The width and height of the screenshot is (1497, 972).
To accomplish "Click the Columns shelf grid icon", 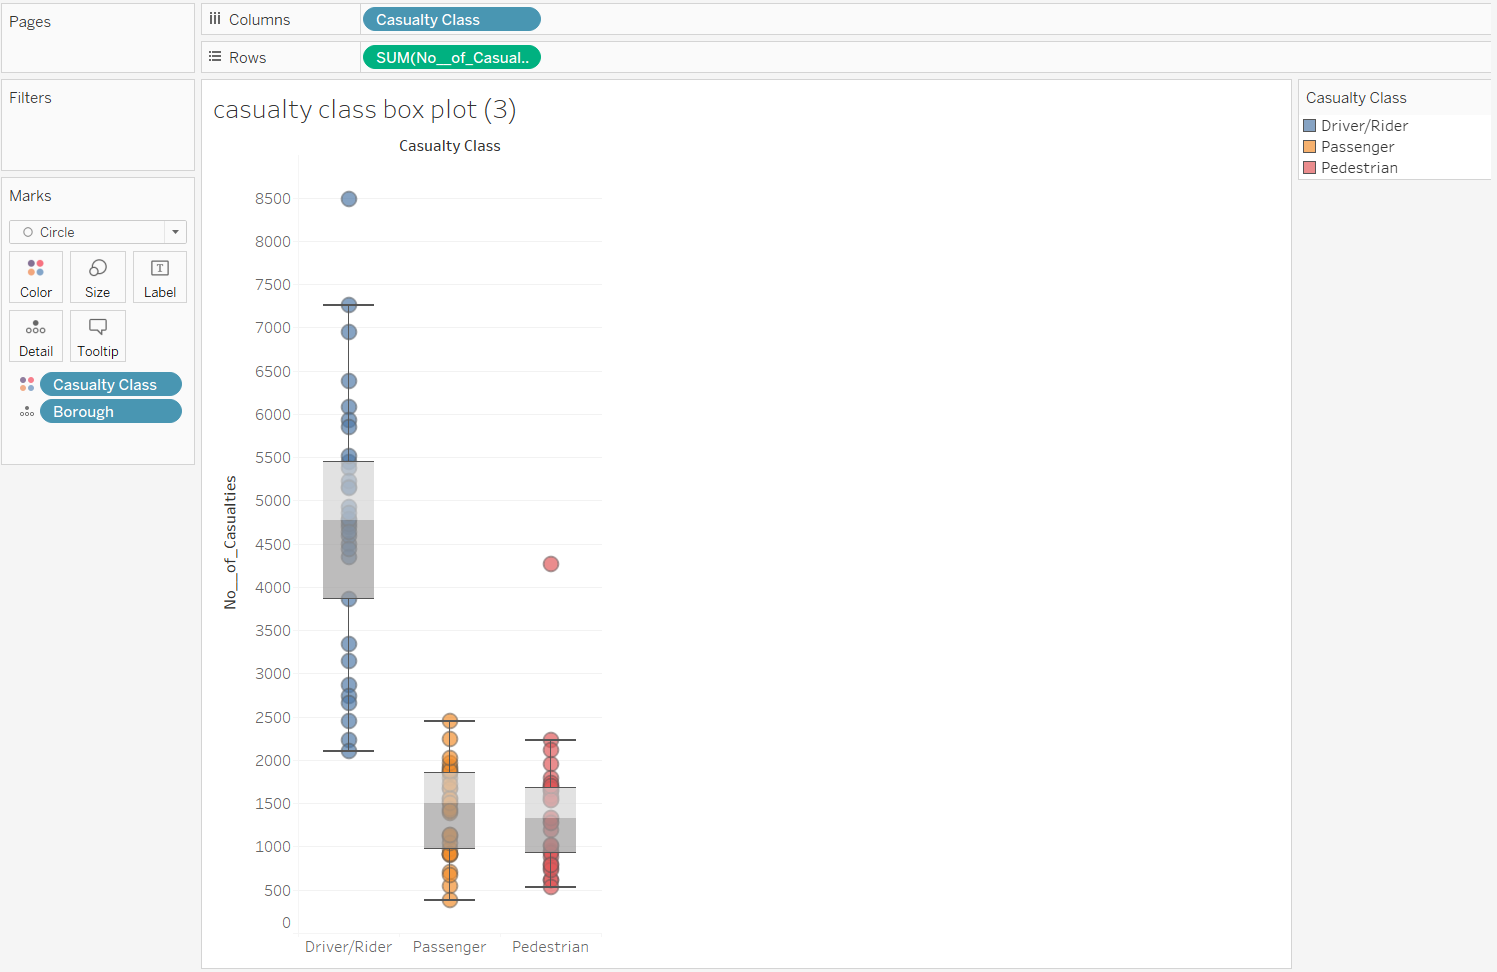I will click(x=214, y=17).
